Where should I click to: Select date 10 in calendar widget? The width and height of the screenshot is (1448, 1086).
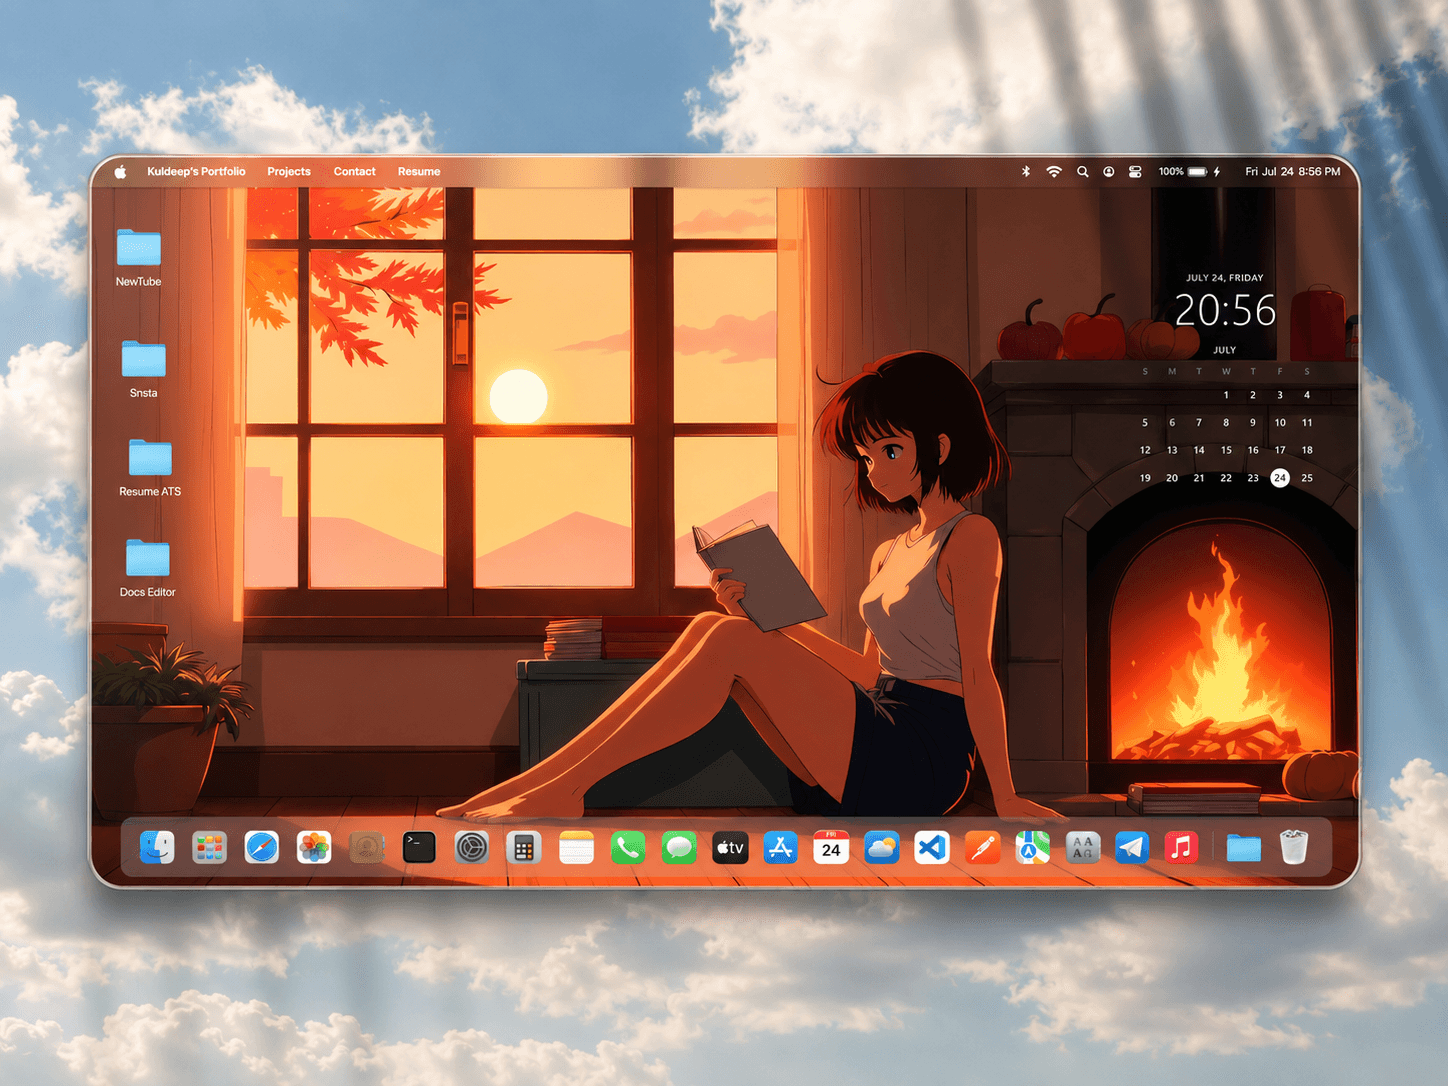click(x=1280, y=423)
